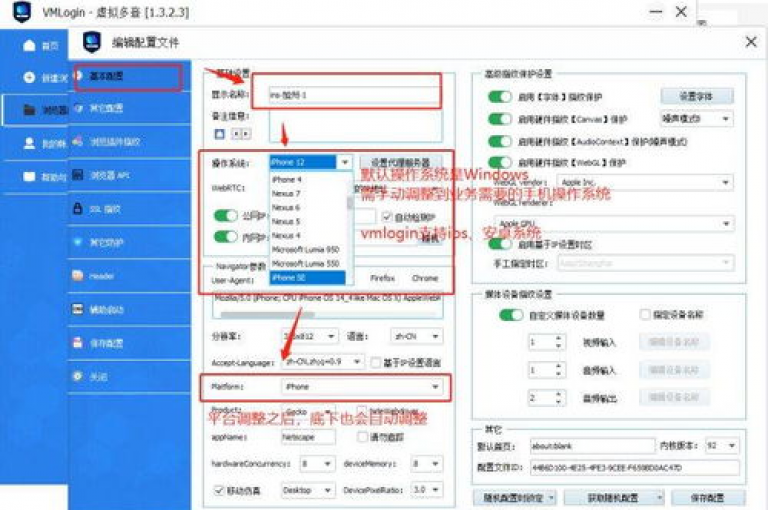Open the SSL fingerprint menu item
Screen dimensions: 768x510
coord(130,209)
